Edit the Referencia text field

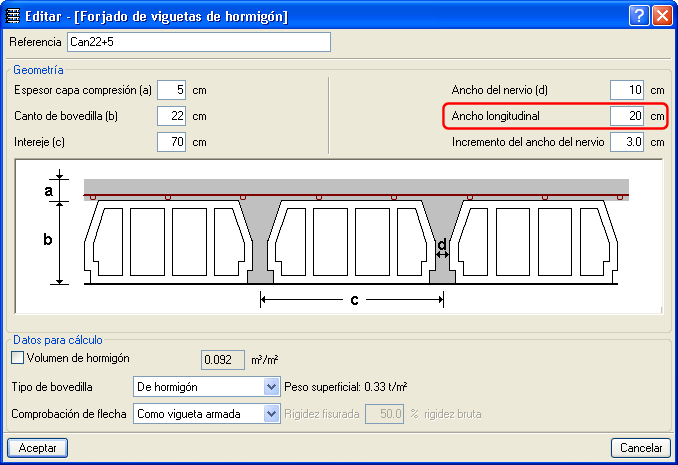pyautogui.click(x=197, y=42)
